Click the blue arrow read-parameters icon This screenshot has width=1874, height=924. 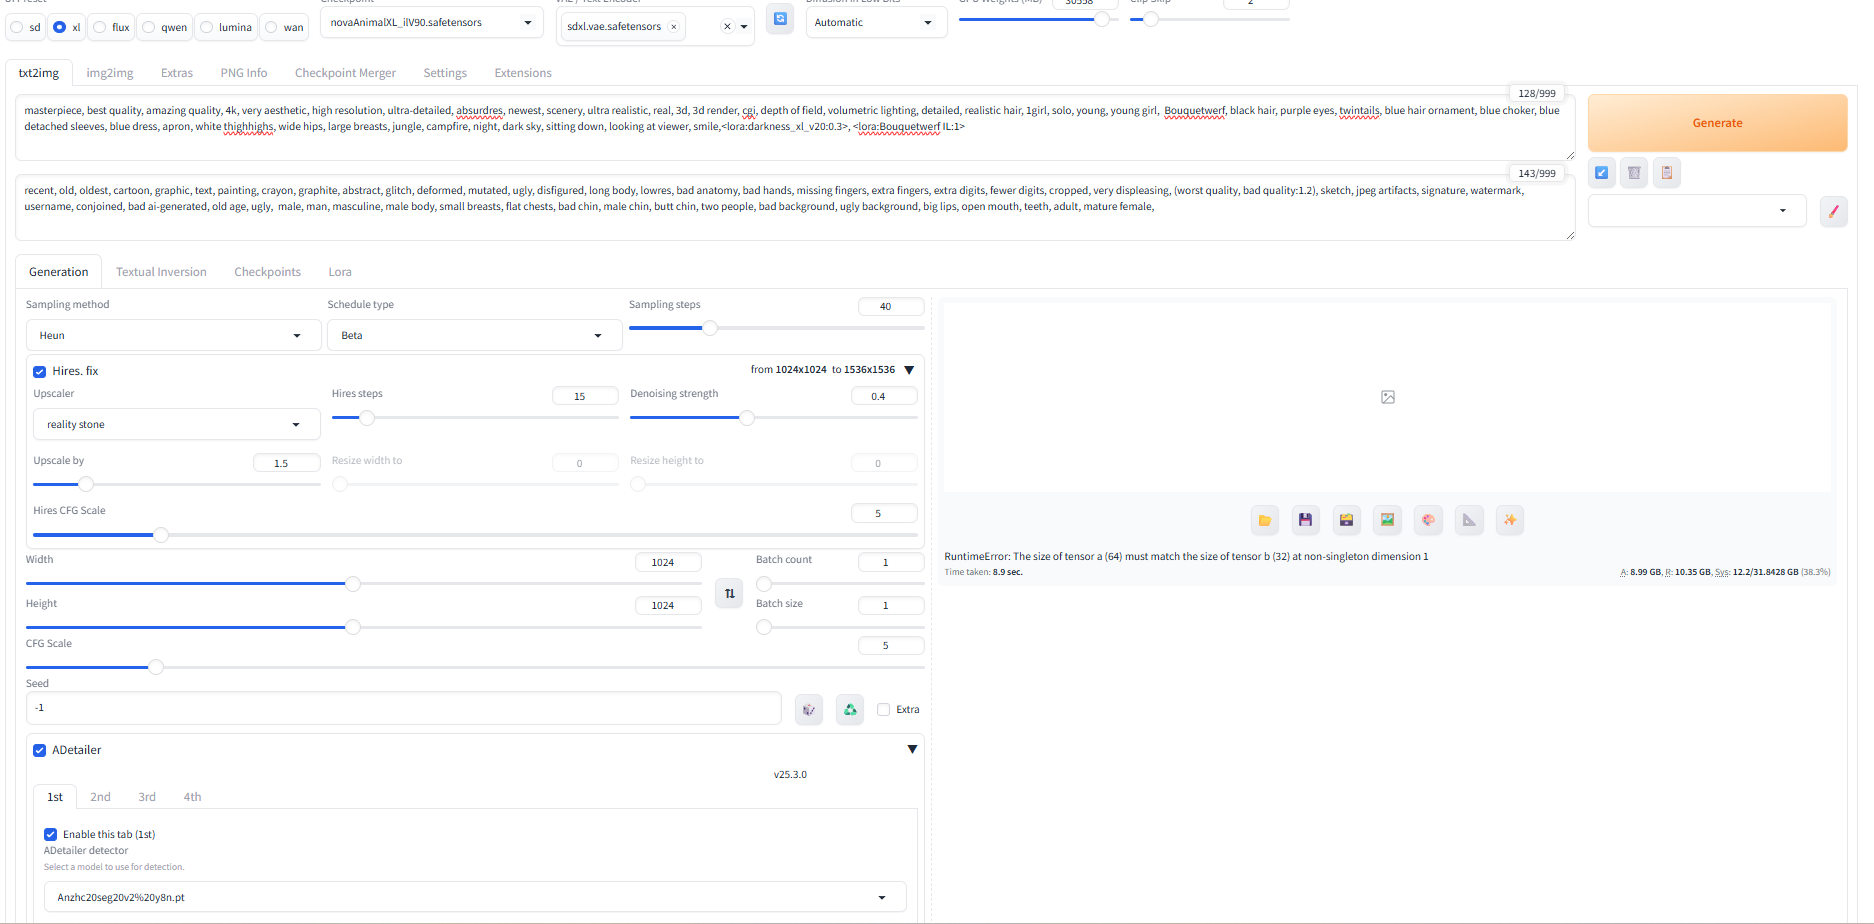click(1602, 173)
